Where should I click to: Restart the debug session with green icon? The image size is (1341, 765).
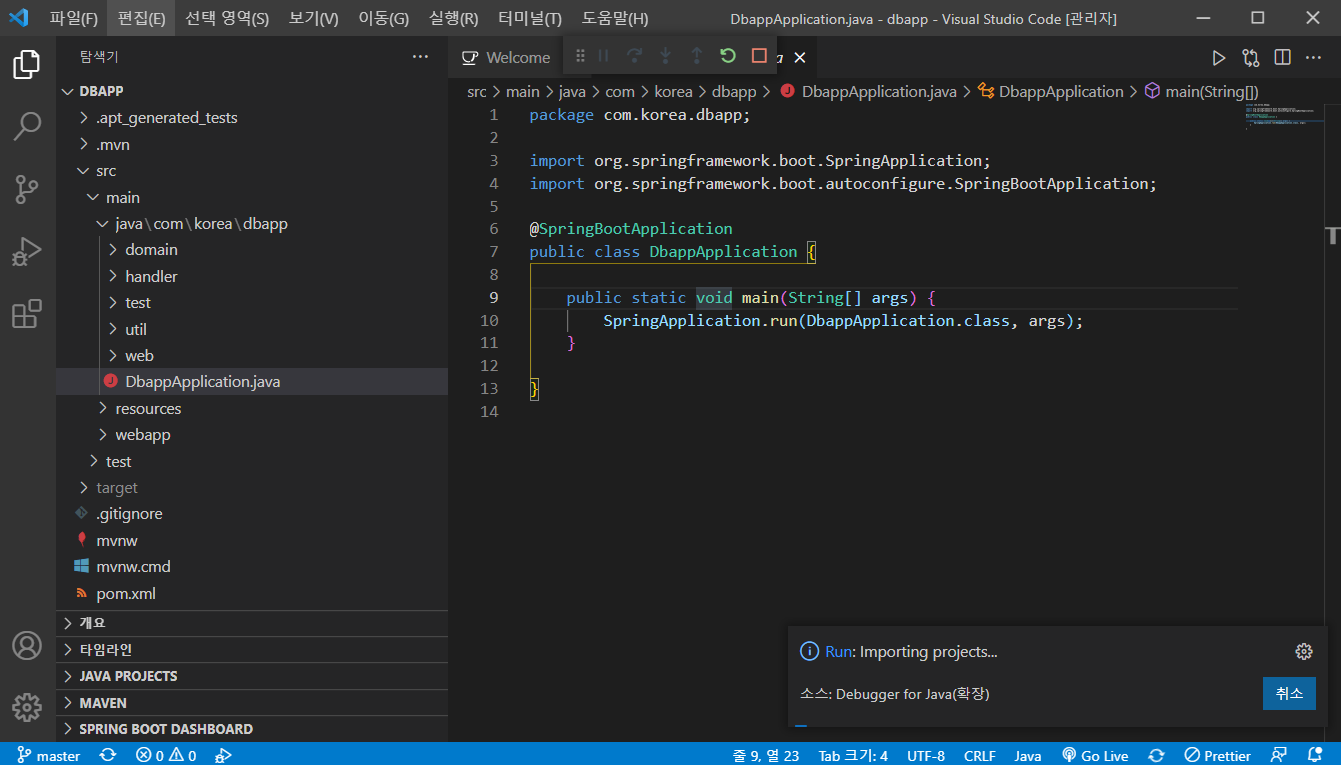click(x=728, y=56)
